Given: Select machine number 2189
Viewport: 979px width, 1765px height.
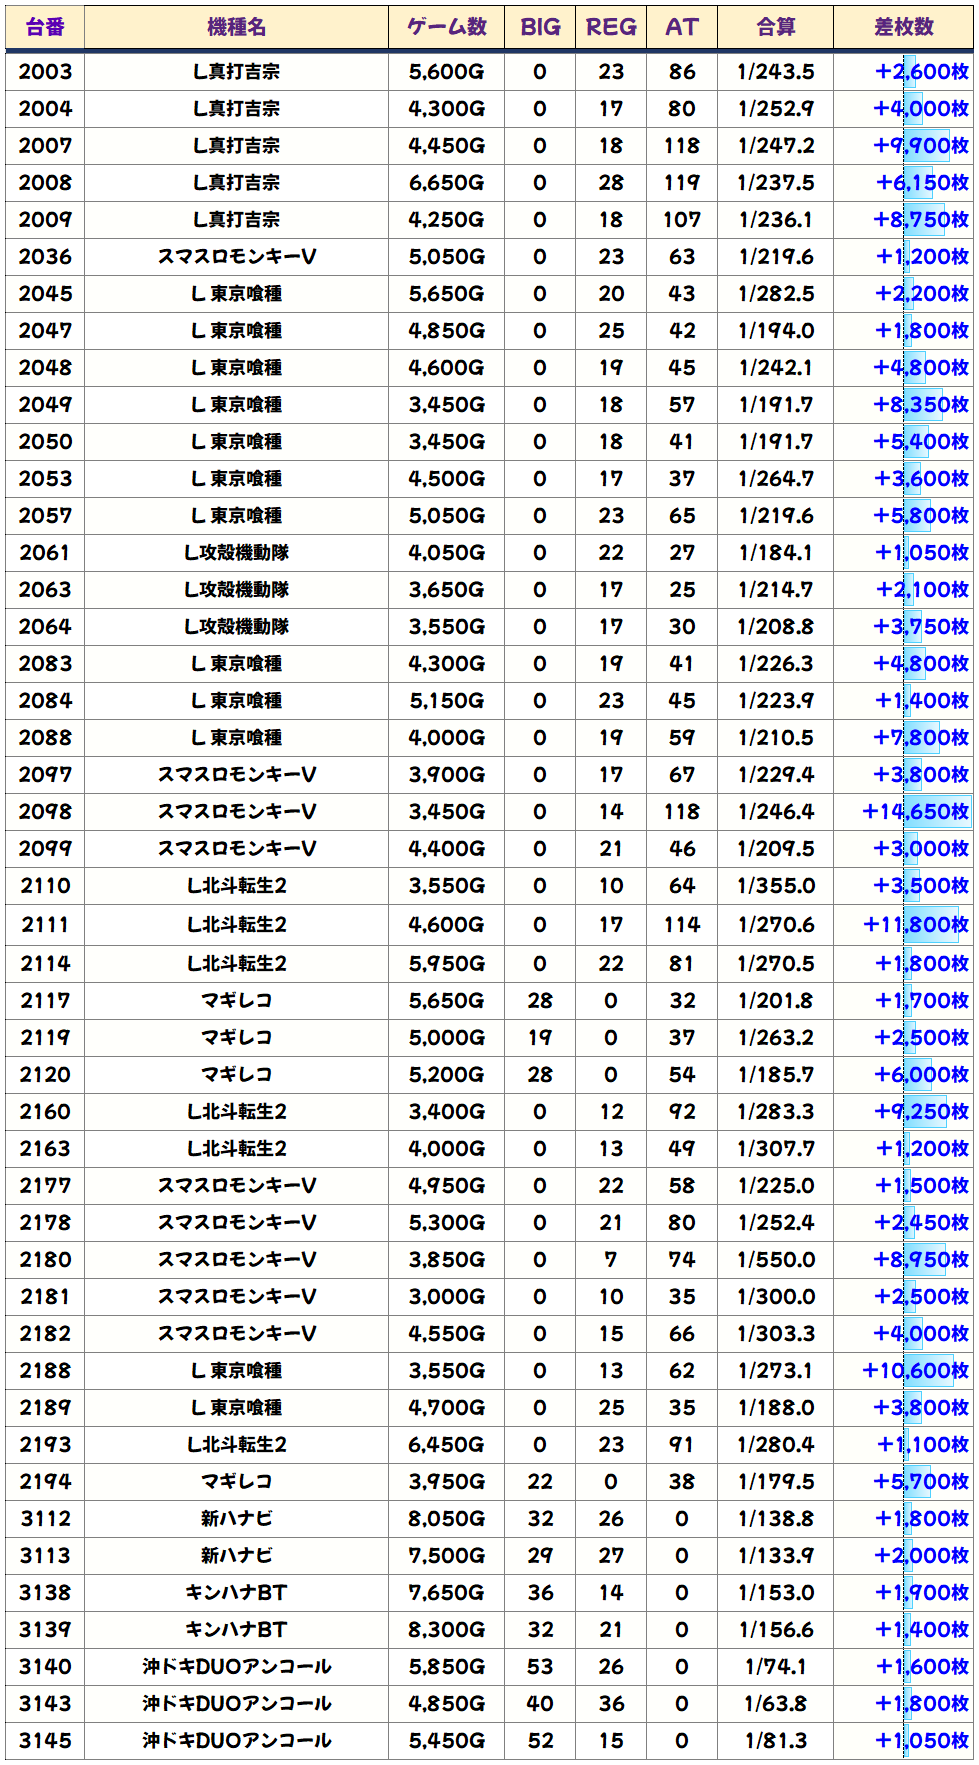Looking at the screenshot, I should coord(45,1408).
